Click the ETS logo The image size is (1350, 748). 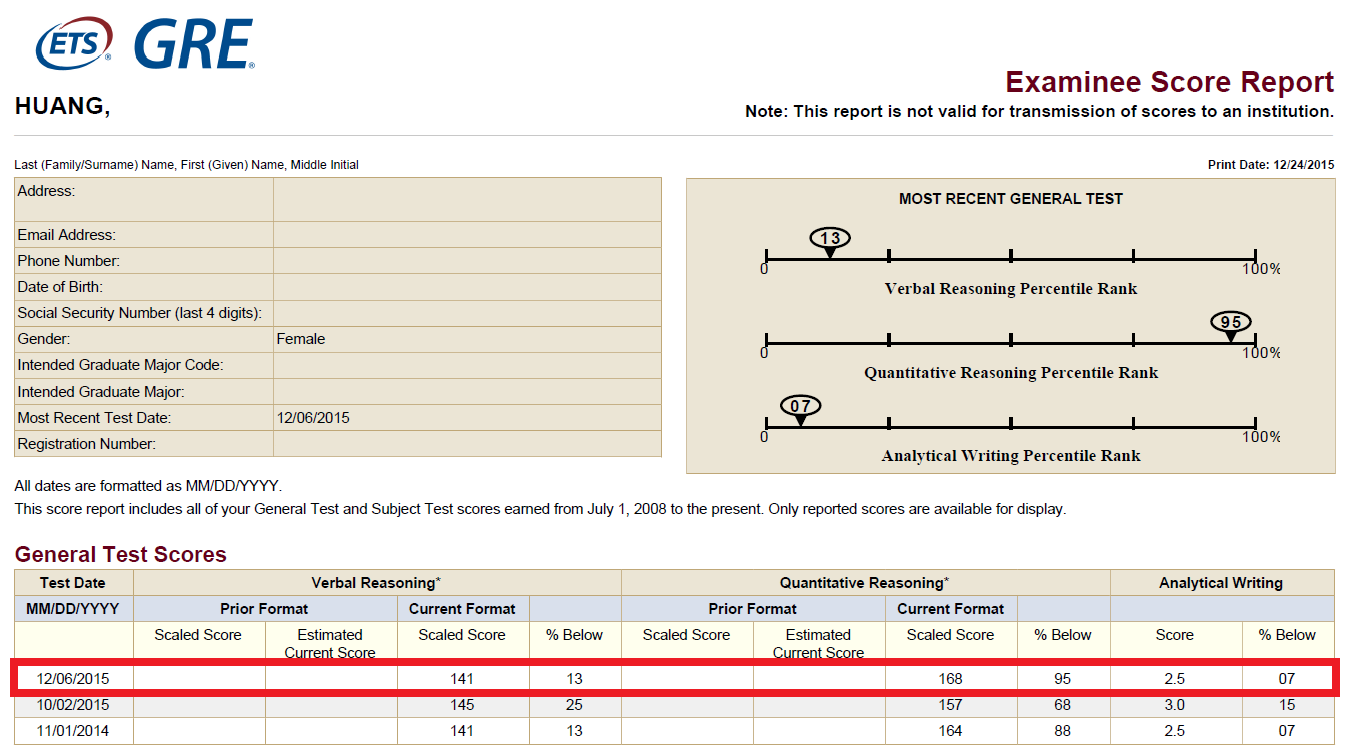[x=74, y=44]
